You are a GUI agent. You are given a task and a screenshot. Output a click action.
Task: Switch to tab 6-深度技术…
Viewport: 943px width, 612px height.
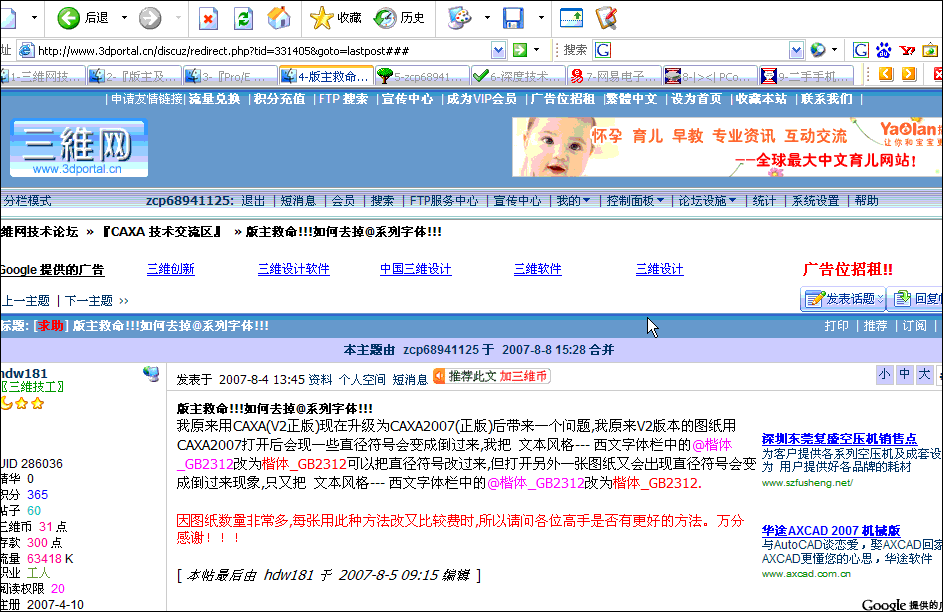click(518, 76)
